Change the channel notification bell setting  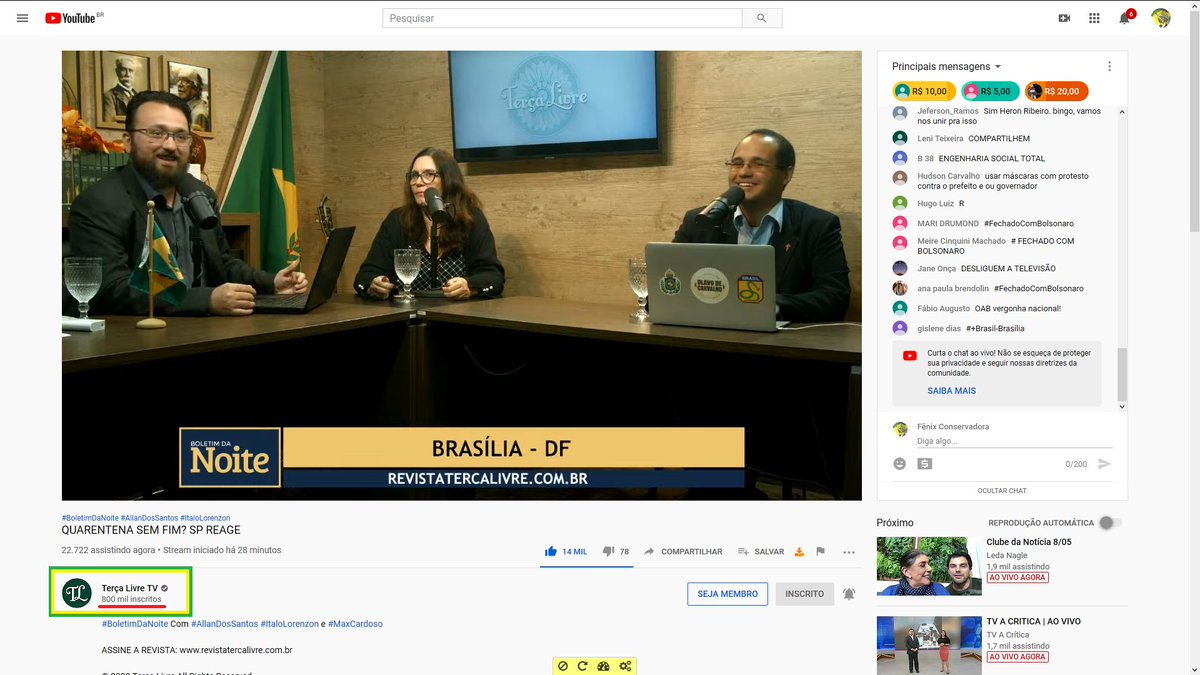click(849, 594)
